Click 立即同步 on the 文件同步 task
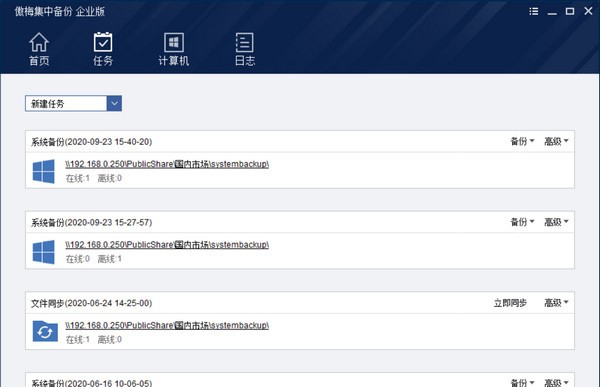The image size is (600, 387). point(510,303)
